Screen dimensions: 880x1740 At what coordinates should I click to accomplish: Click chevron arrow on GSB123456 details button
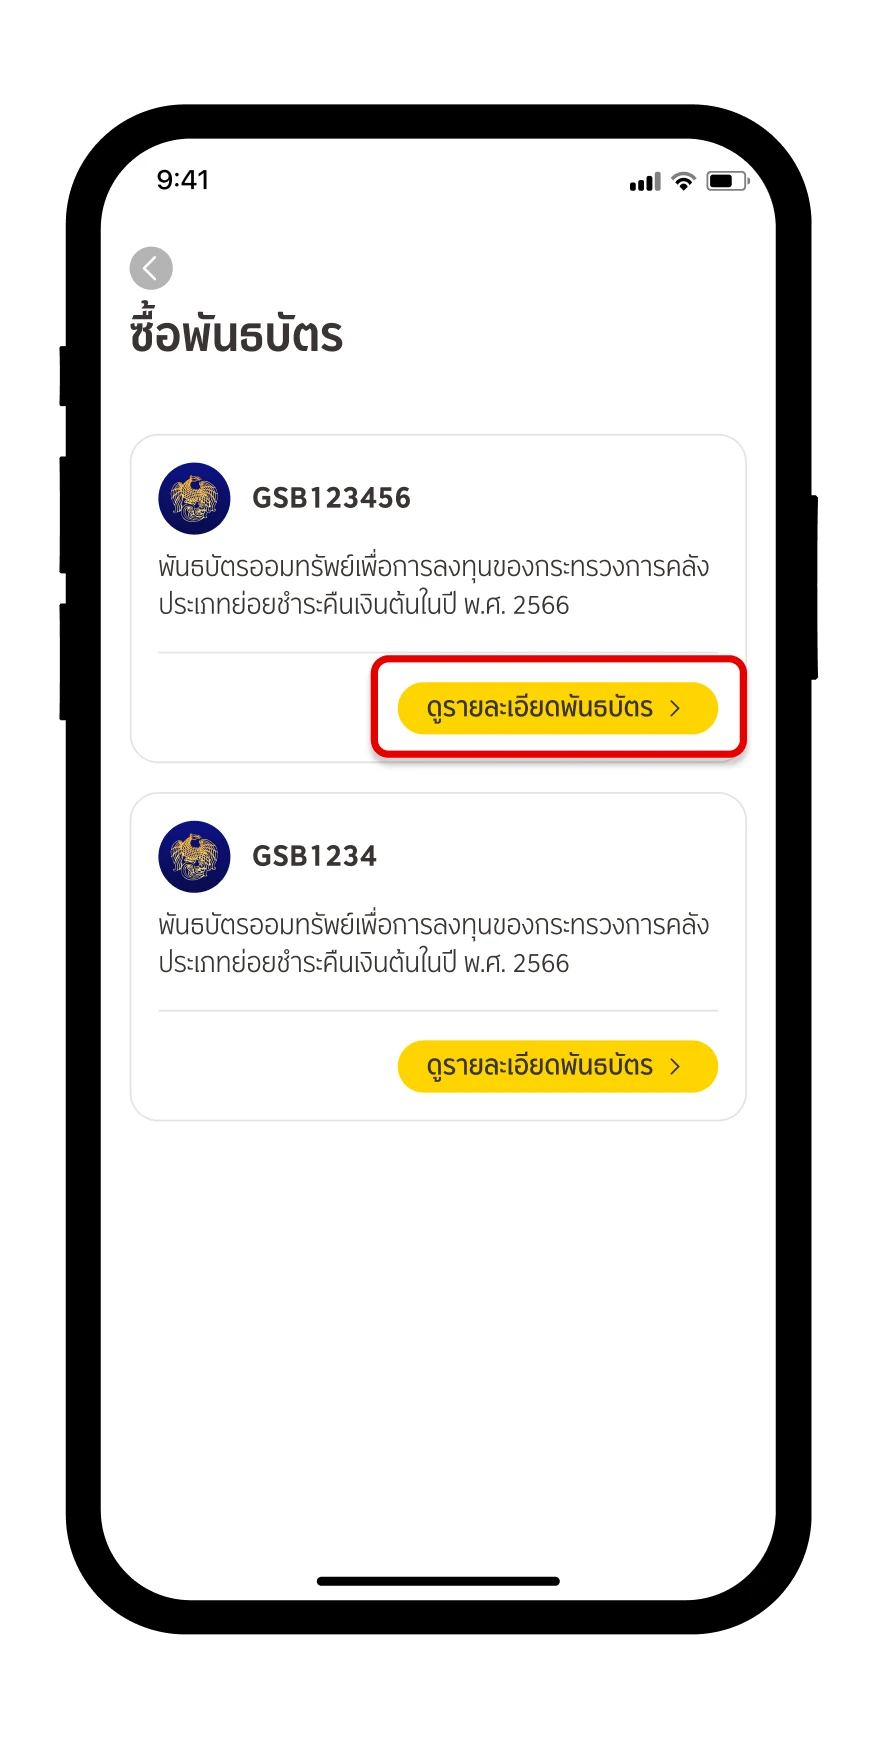[675, 708]
